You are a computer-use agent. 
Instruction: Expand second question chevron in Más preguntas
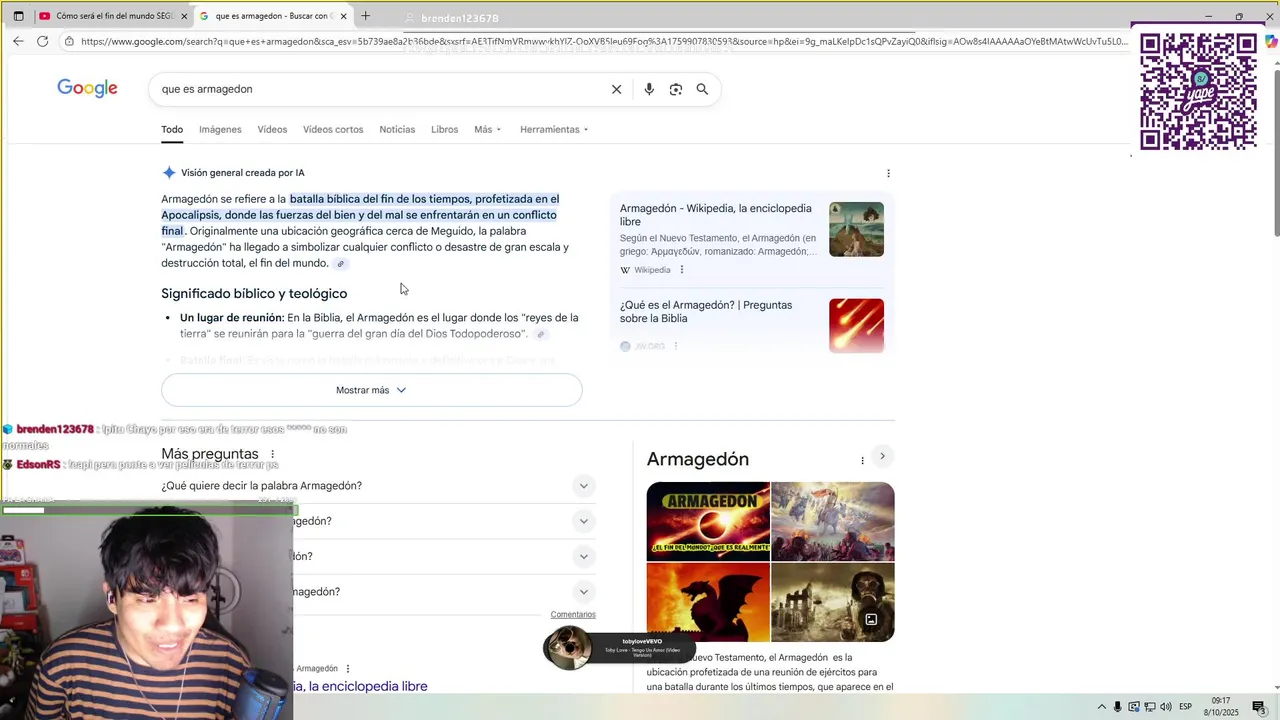584,521
